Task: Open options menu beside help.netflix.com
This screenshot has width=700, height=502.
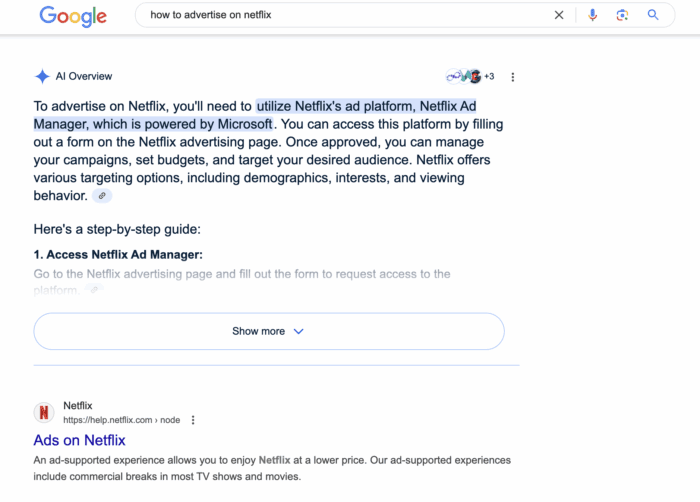Action: [x=193, y=420]
